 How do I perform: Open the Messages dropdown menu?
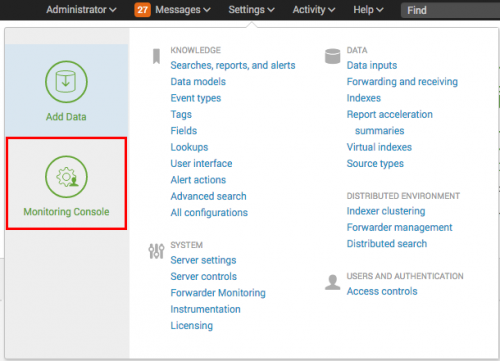(183, 10)
